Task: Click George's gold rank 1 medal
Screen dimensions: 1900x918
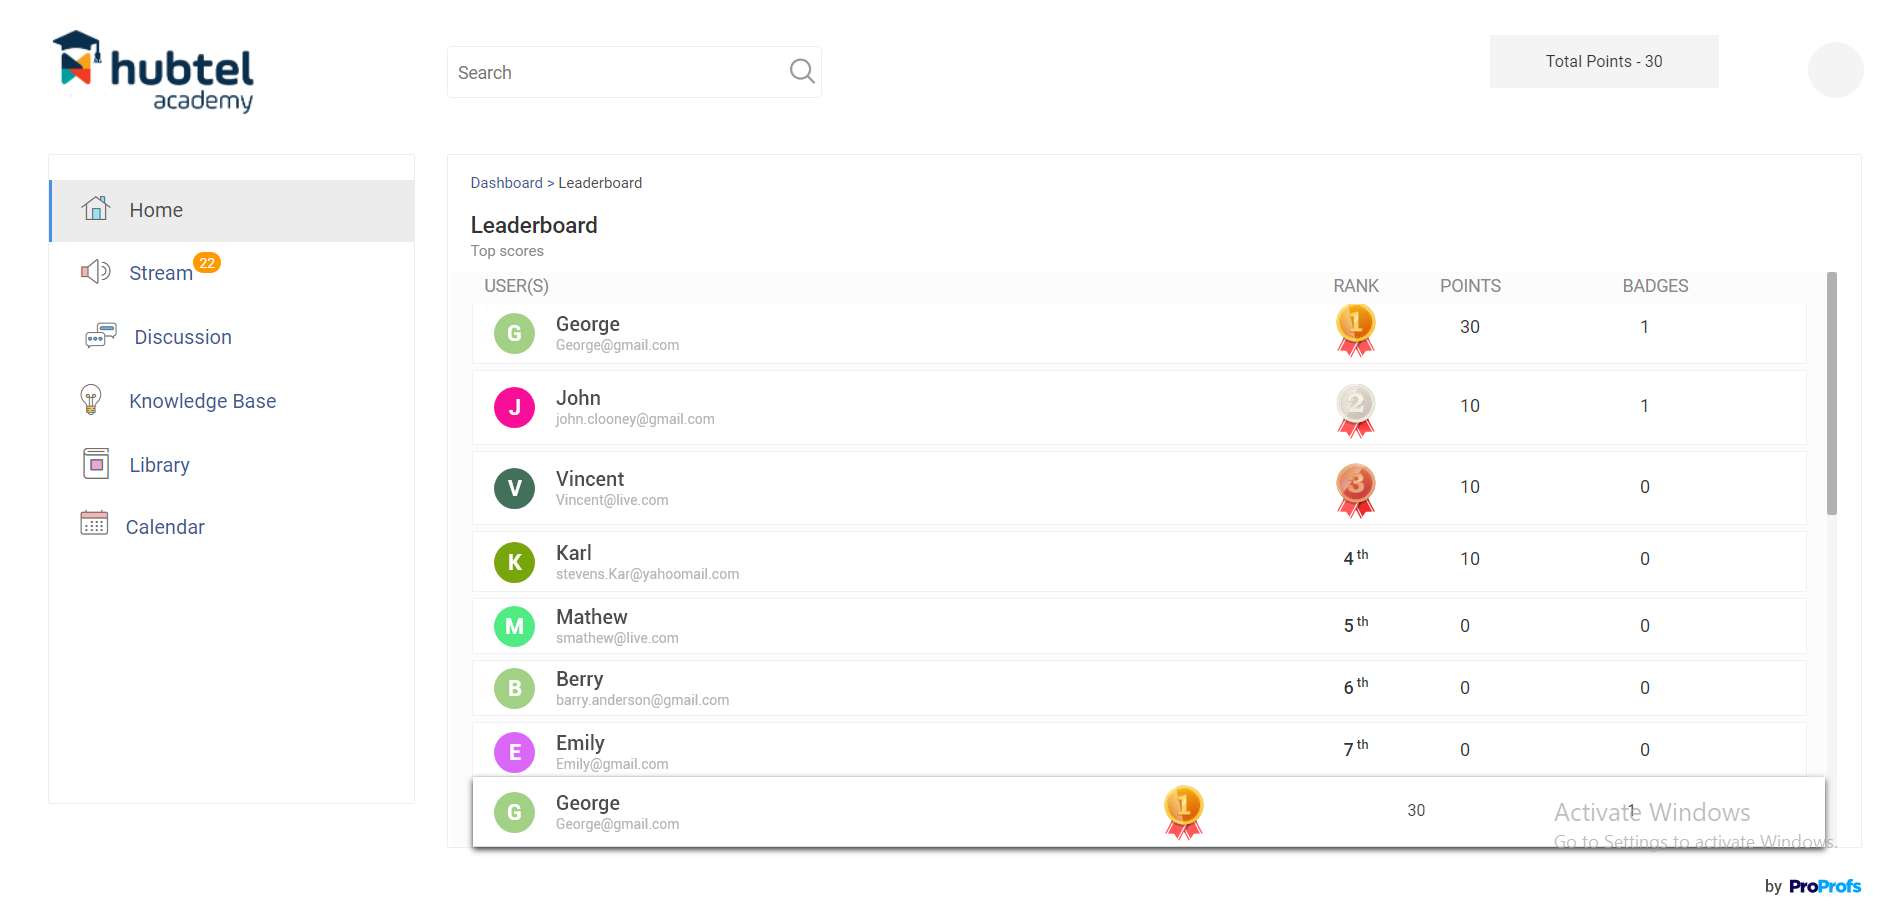Action: (x=1355, y=330)
